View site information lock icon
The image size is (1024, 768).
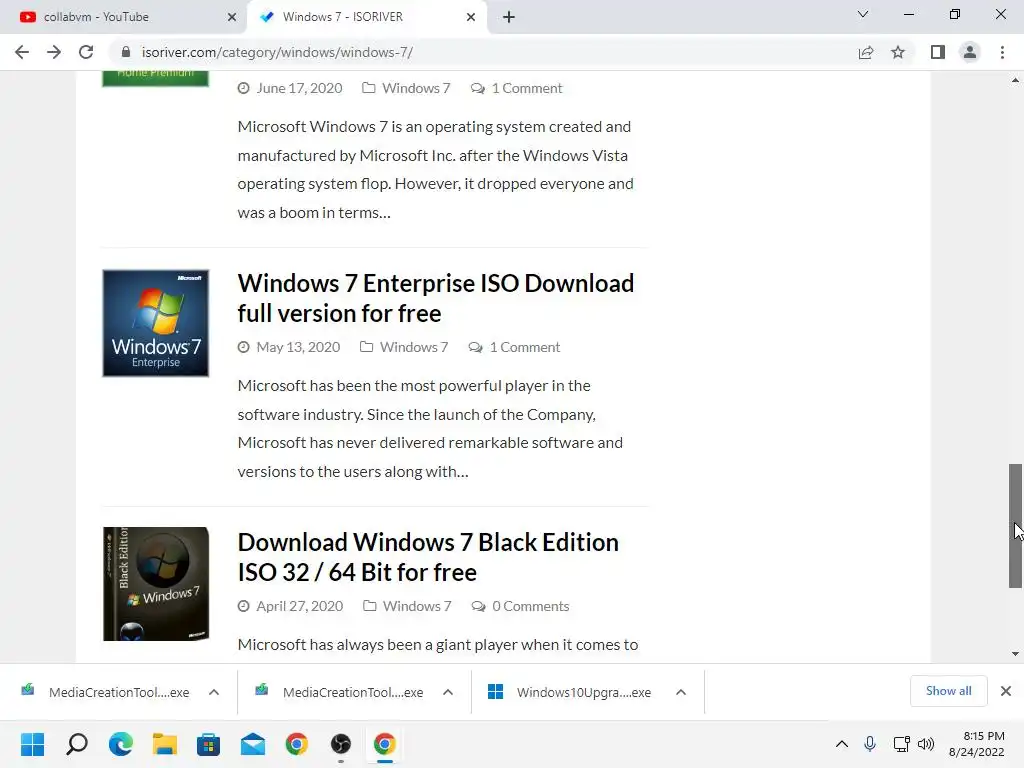126,52
